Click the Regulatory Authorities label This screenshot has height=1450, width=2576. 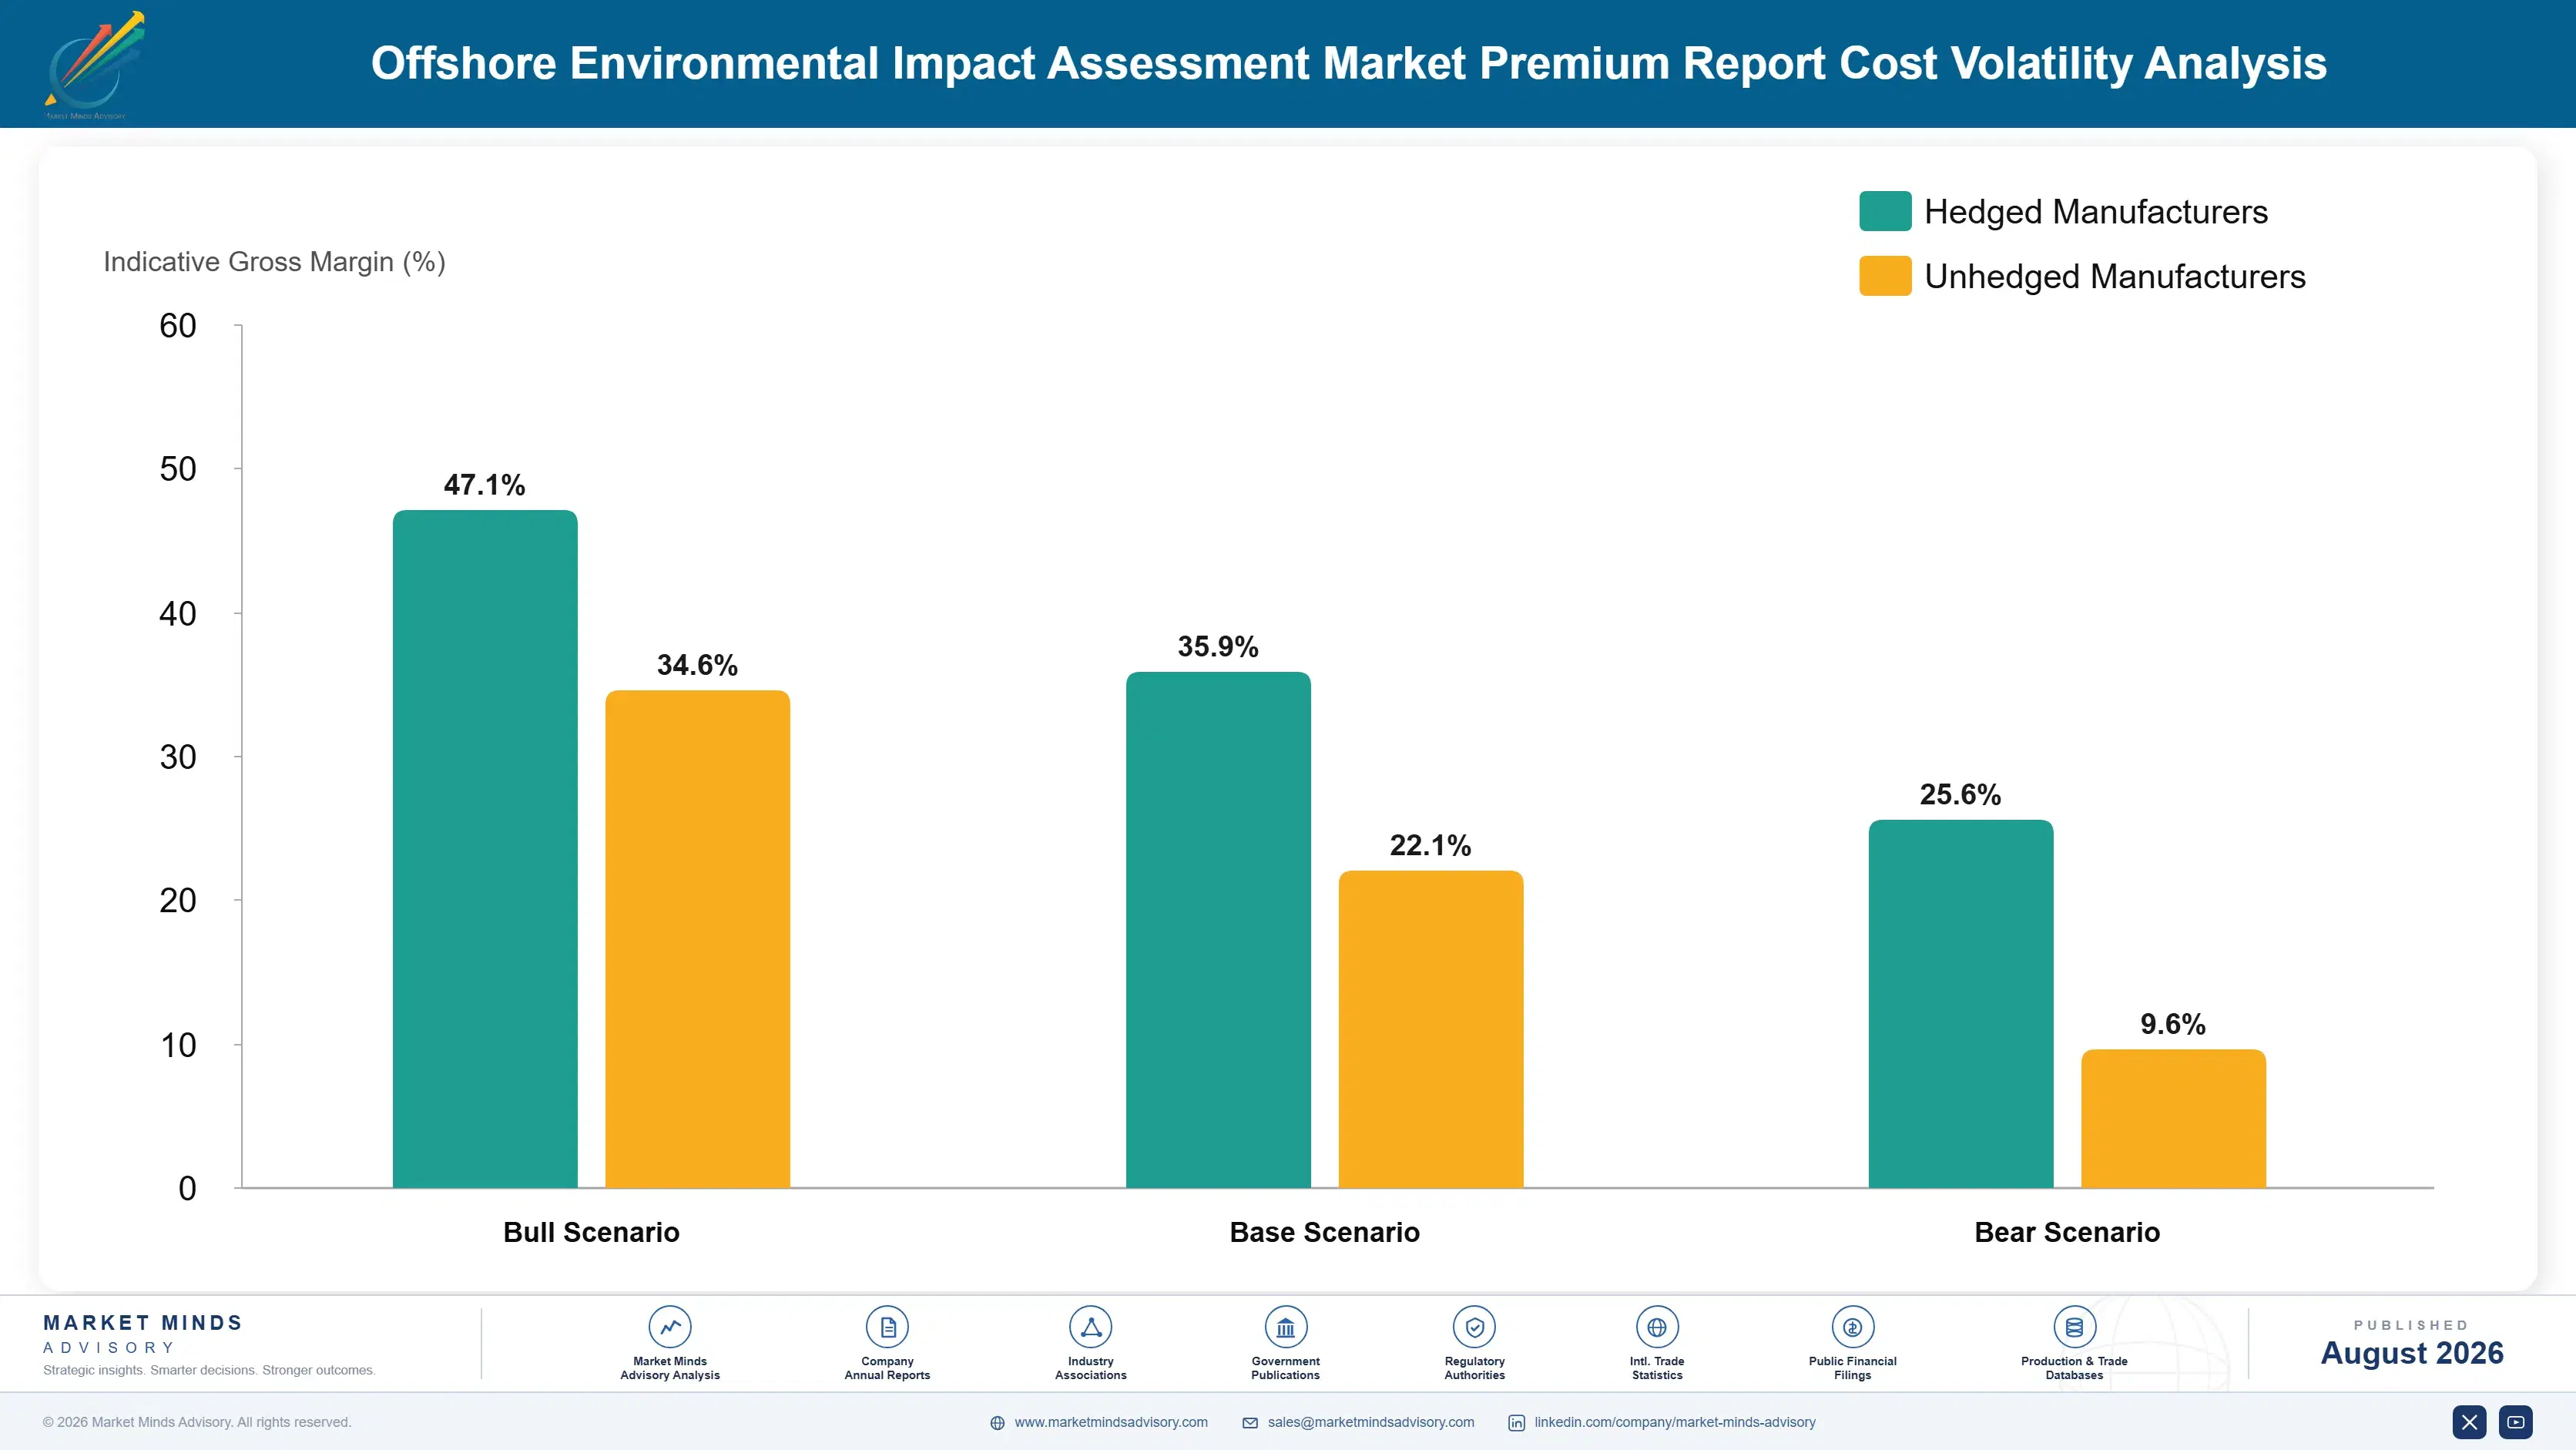tap(1474, 1368)
